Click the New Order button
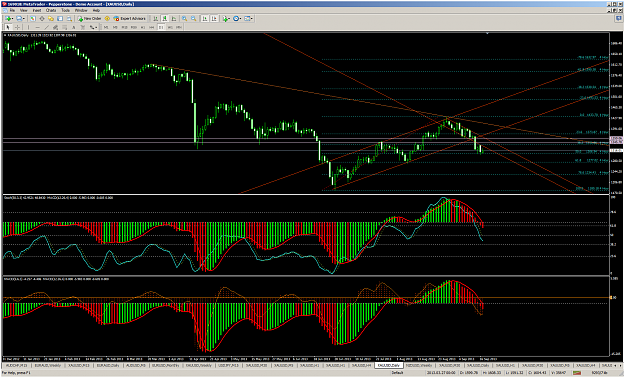The height and width of the screenshot is (377, 625). 89,18
